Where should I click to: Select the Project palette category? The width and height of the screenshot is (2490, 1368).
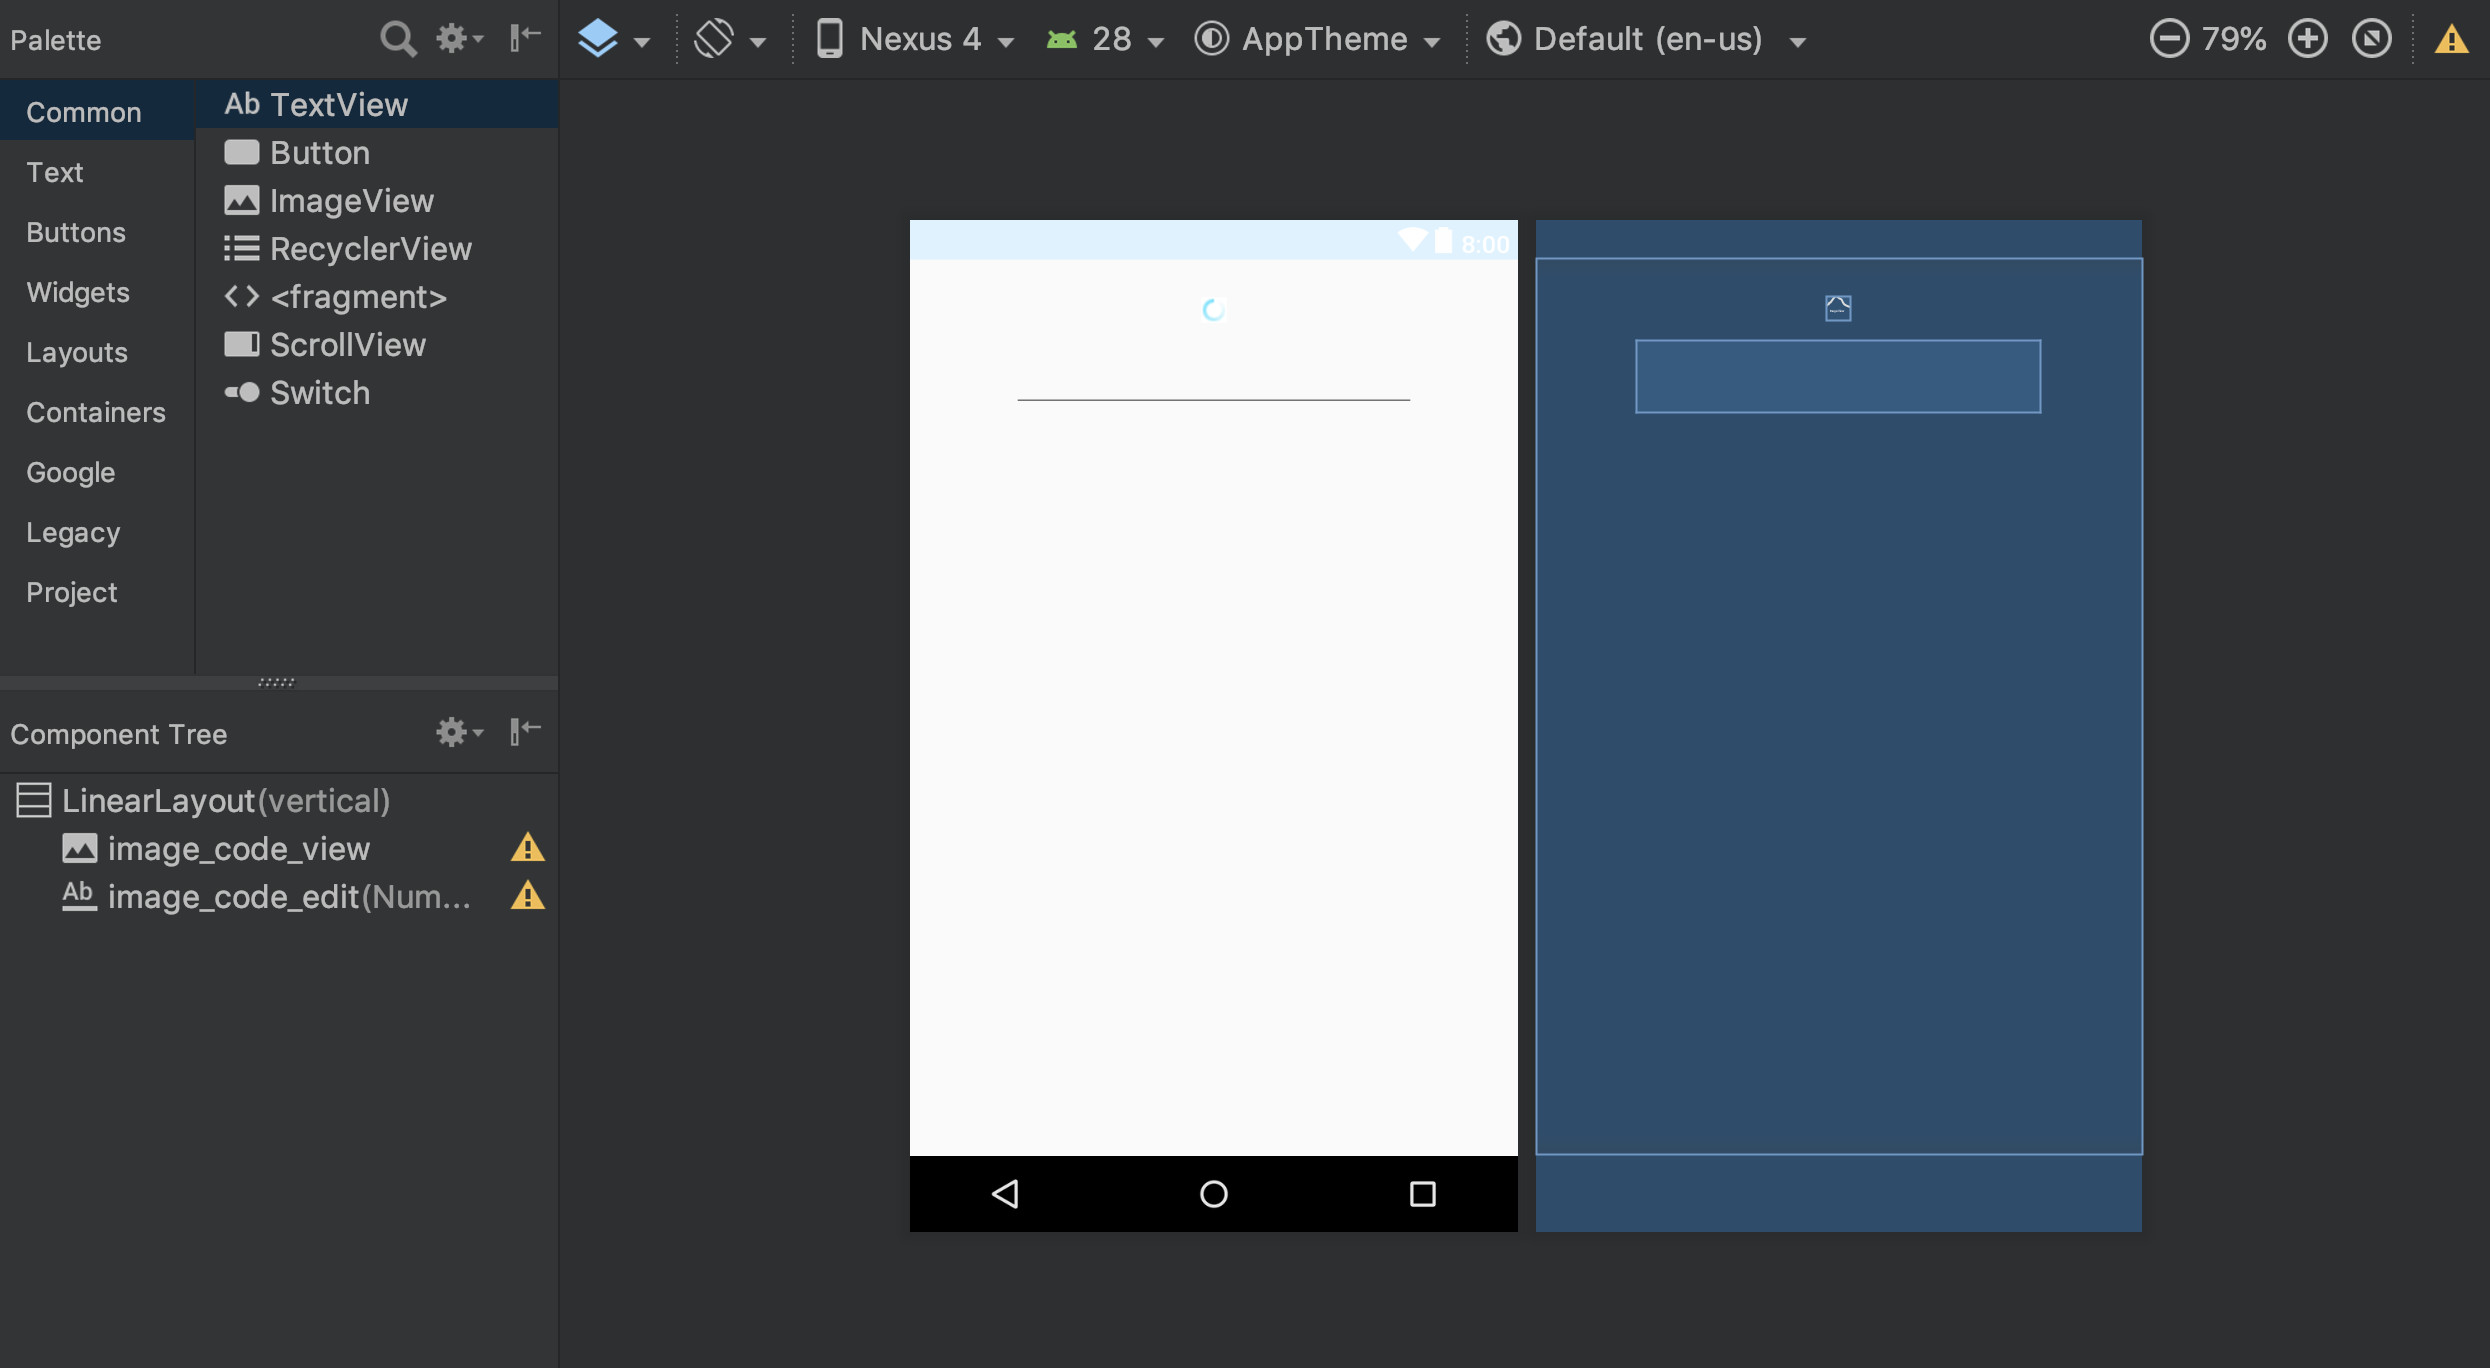pos(97,591)
